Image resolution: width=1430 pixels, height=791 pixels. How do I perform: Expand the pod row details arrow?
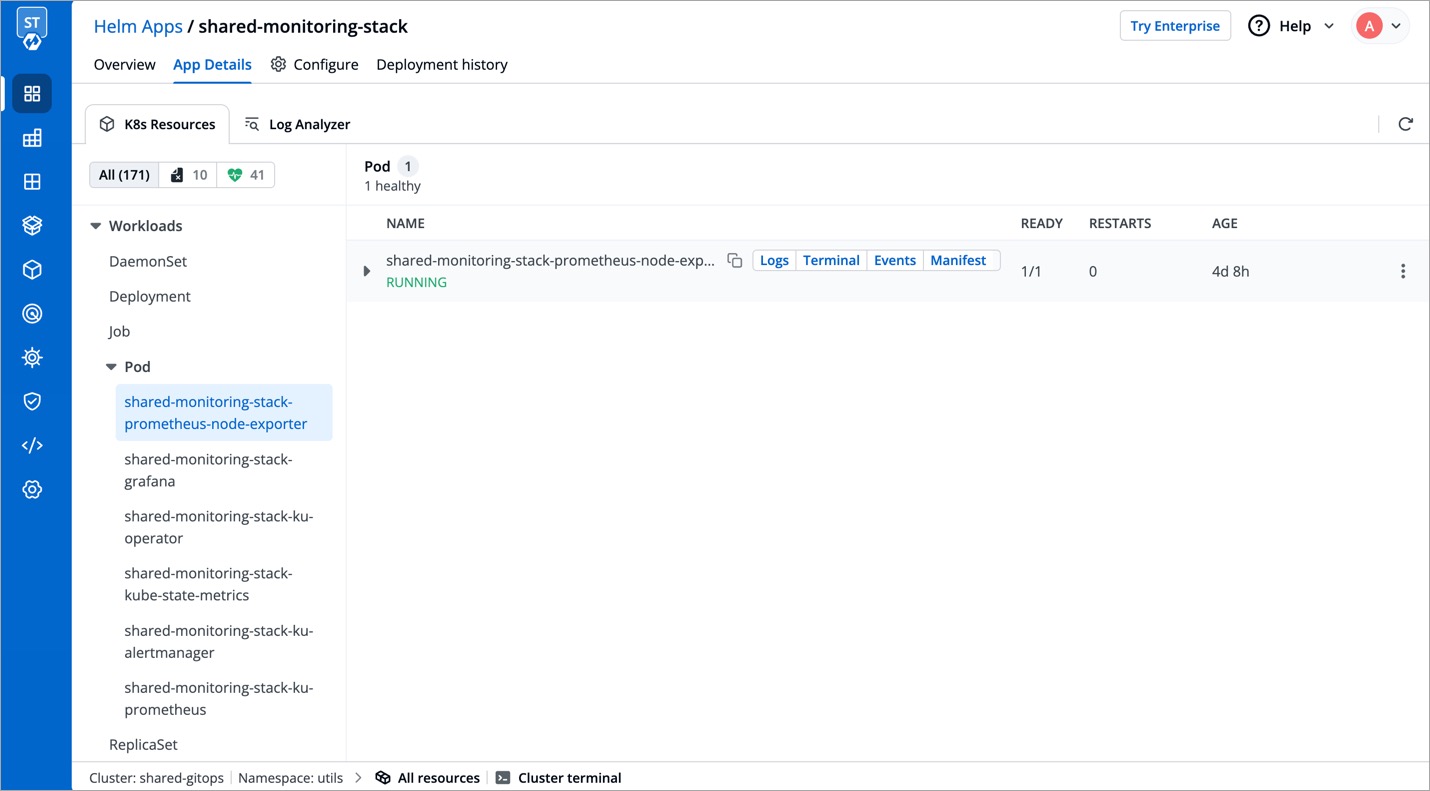(x=367, y=271)
